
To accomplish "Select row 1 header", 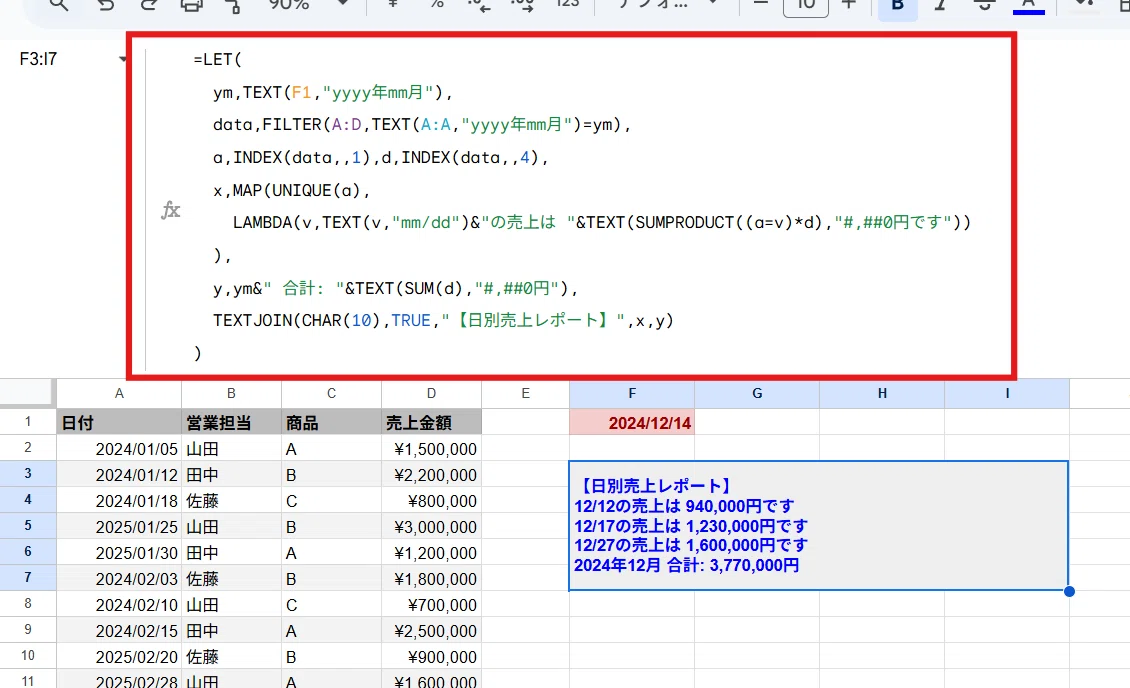I will pos(27,421).
